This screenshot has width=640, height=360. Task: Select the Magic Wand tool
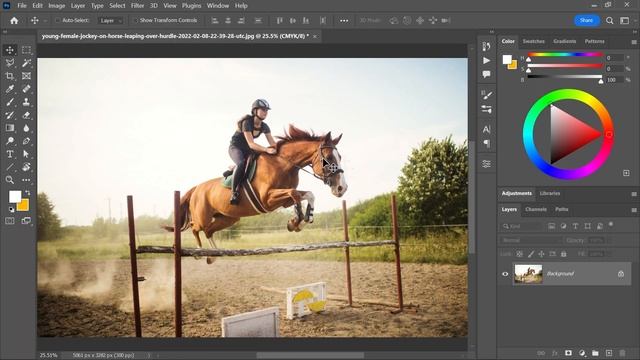pyautogui.click(x=26, y=63)
